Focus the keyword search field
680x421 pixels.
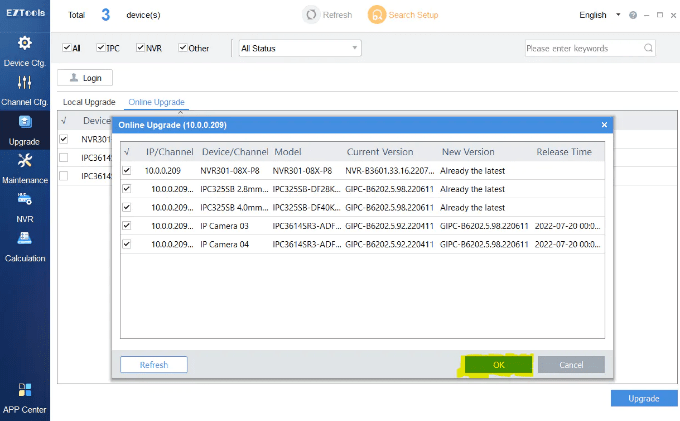pyautogui.click(x=583, y=48)
